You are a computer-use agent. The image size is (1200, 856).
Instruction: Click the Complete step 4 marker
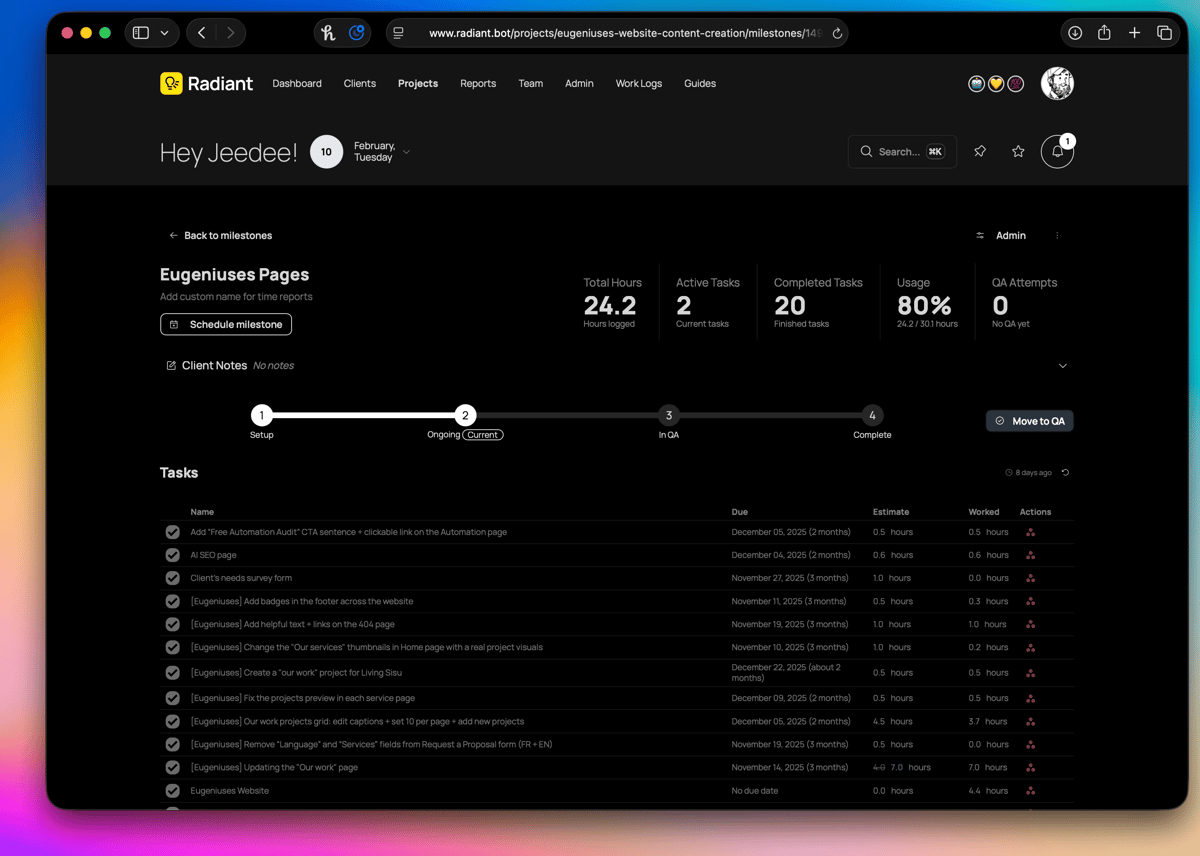[x=872, y=415]
